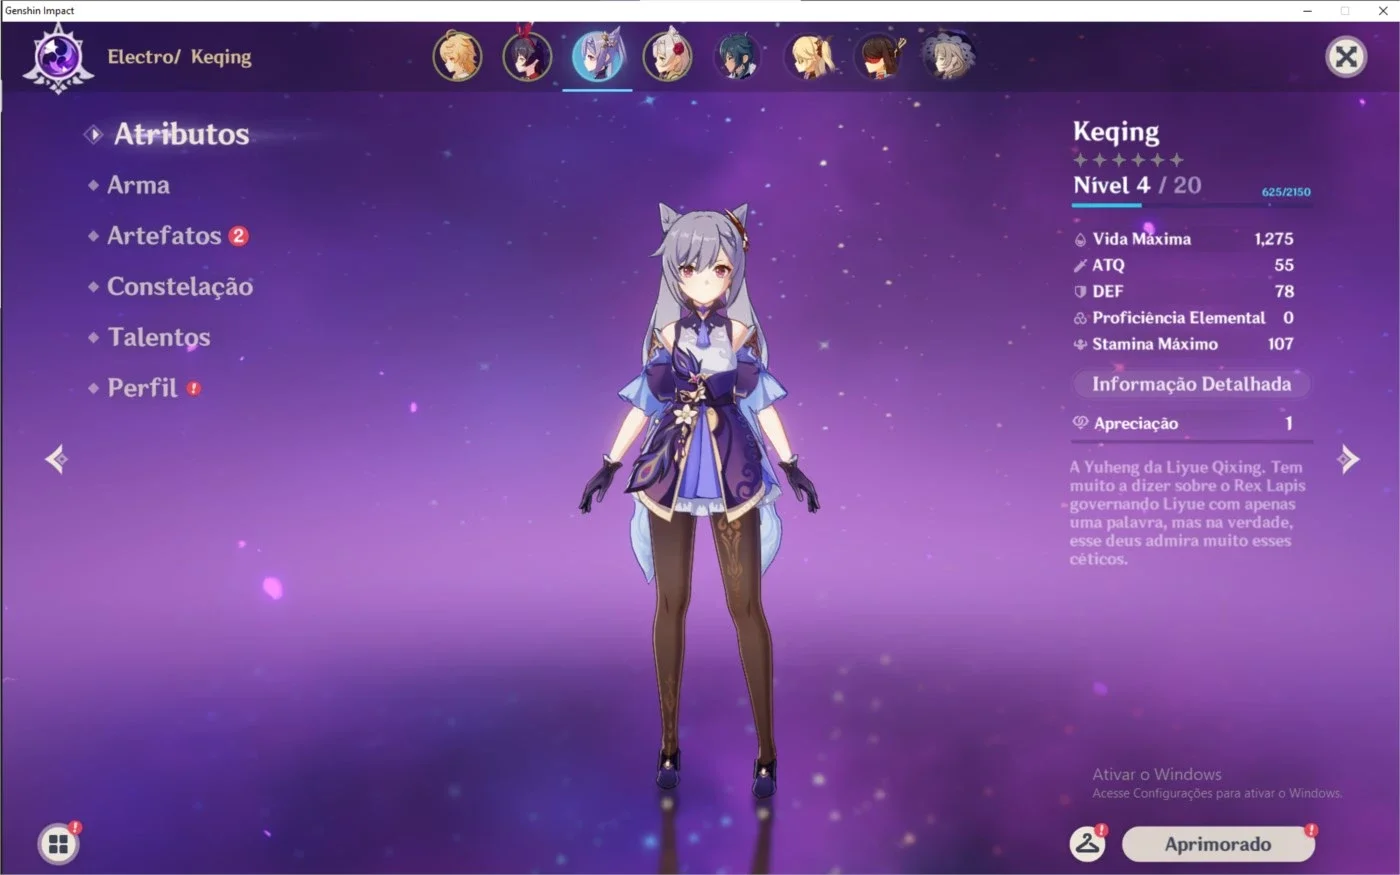Click the Electro/ Keqing title text
This screenshot has width=1400, height=875.
[179, 57]
